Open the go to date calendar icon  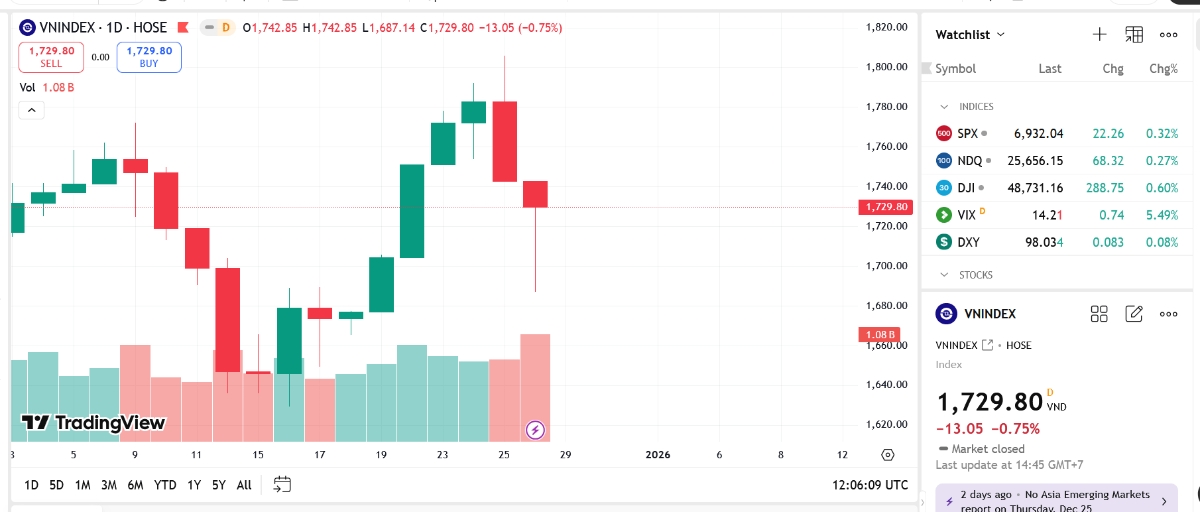(x=282, y=485)
